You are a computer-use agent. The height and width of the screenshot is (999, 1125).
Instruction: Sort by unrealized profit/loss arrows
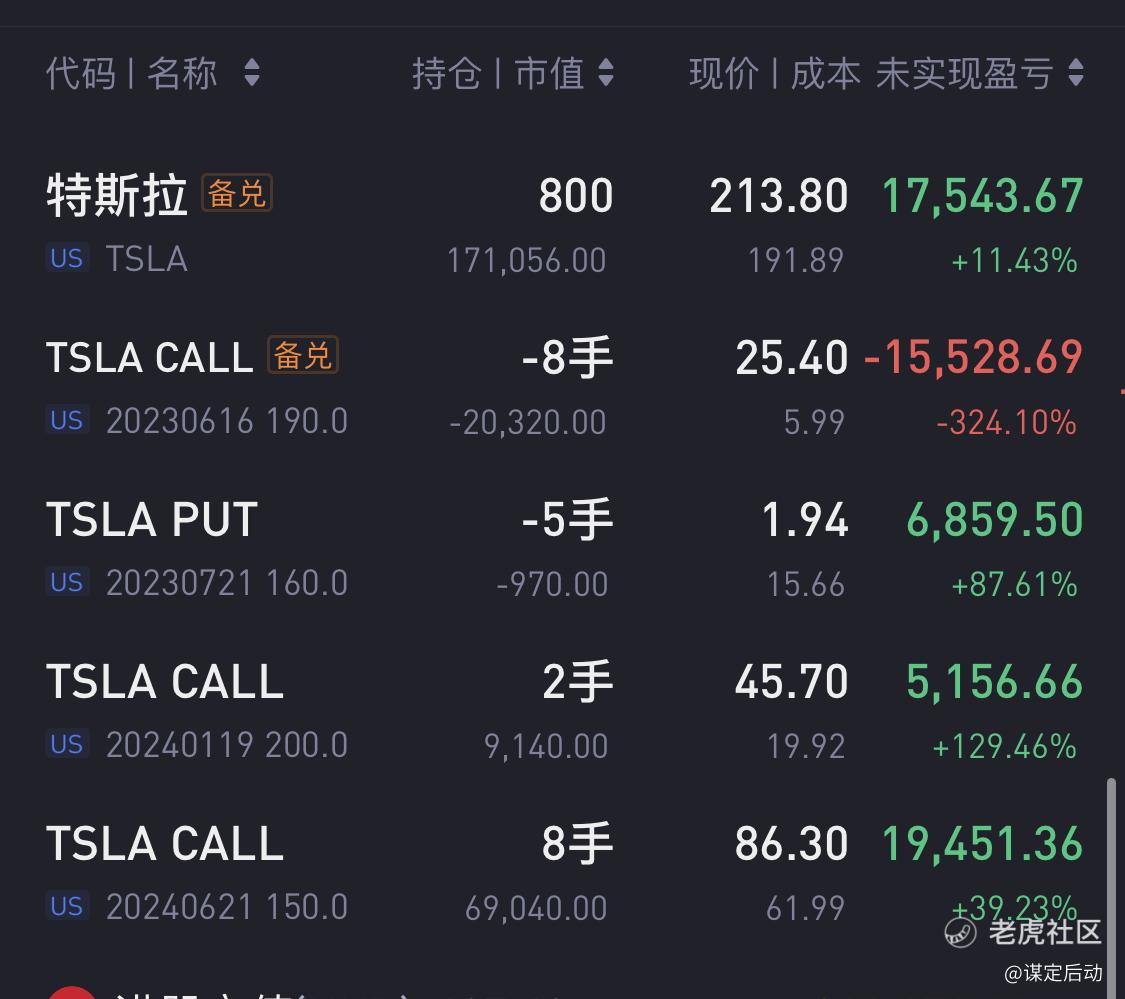(1076, 73)
